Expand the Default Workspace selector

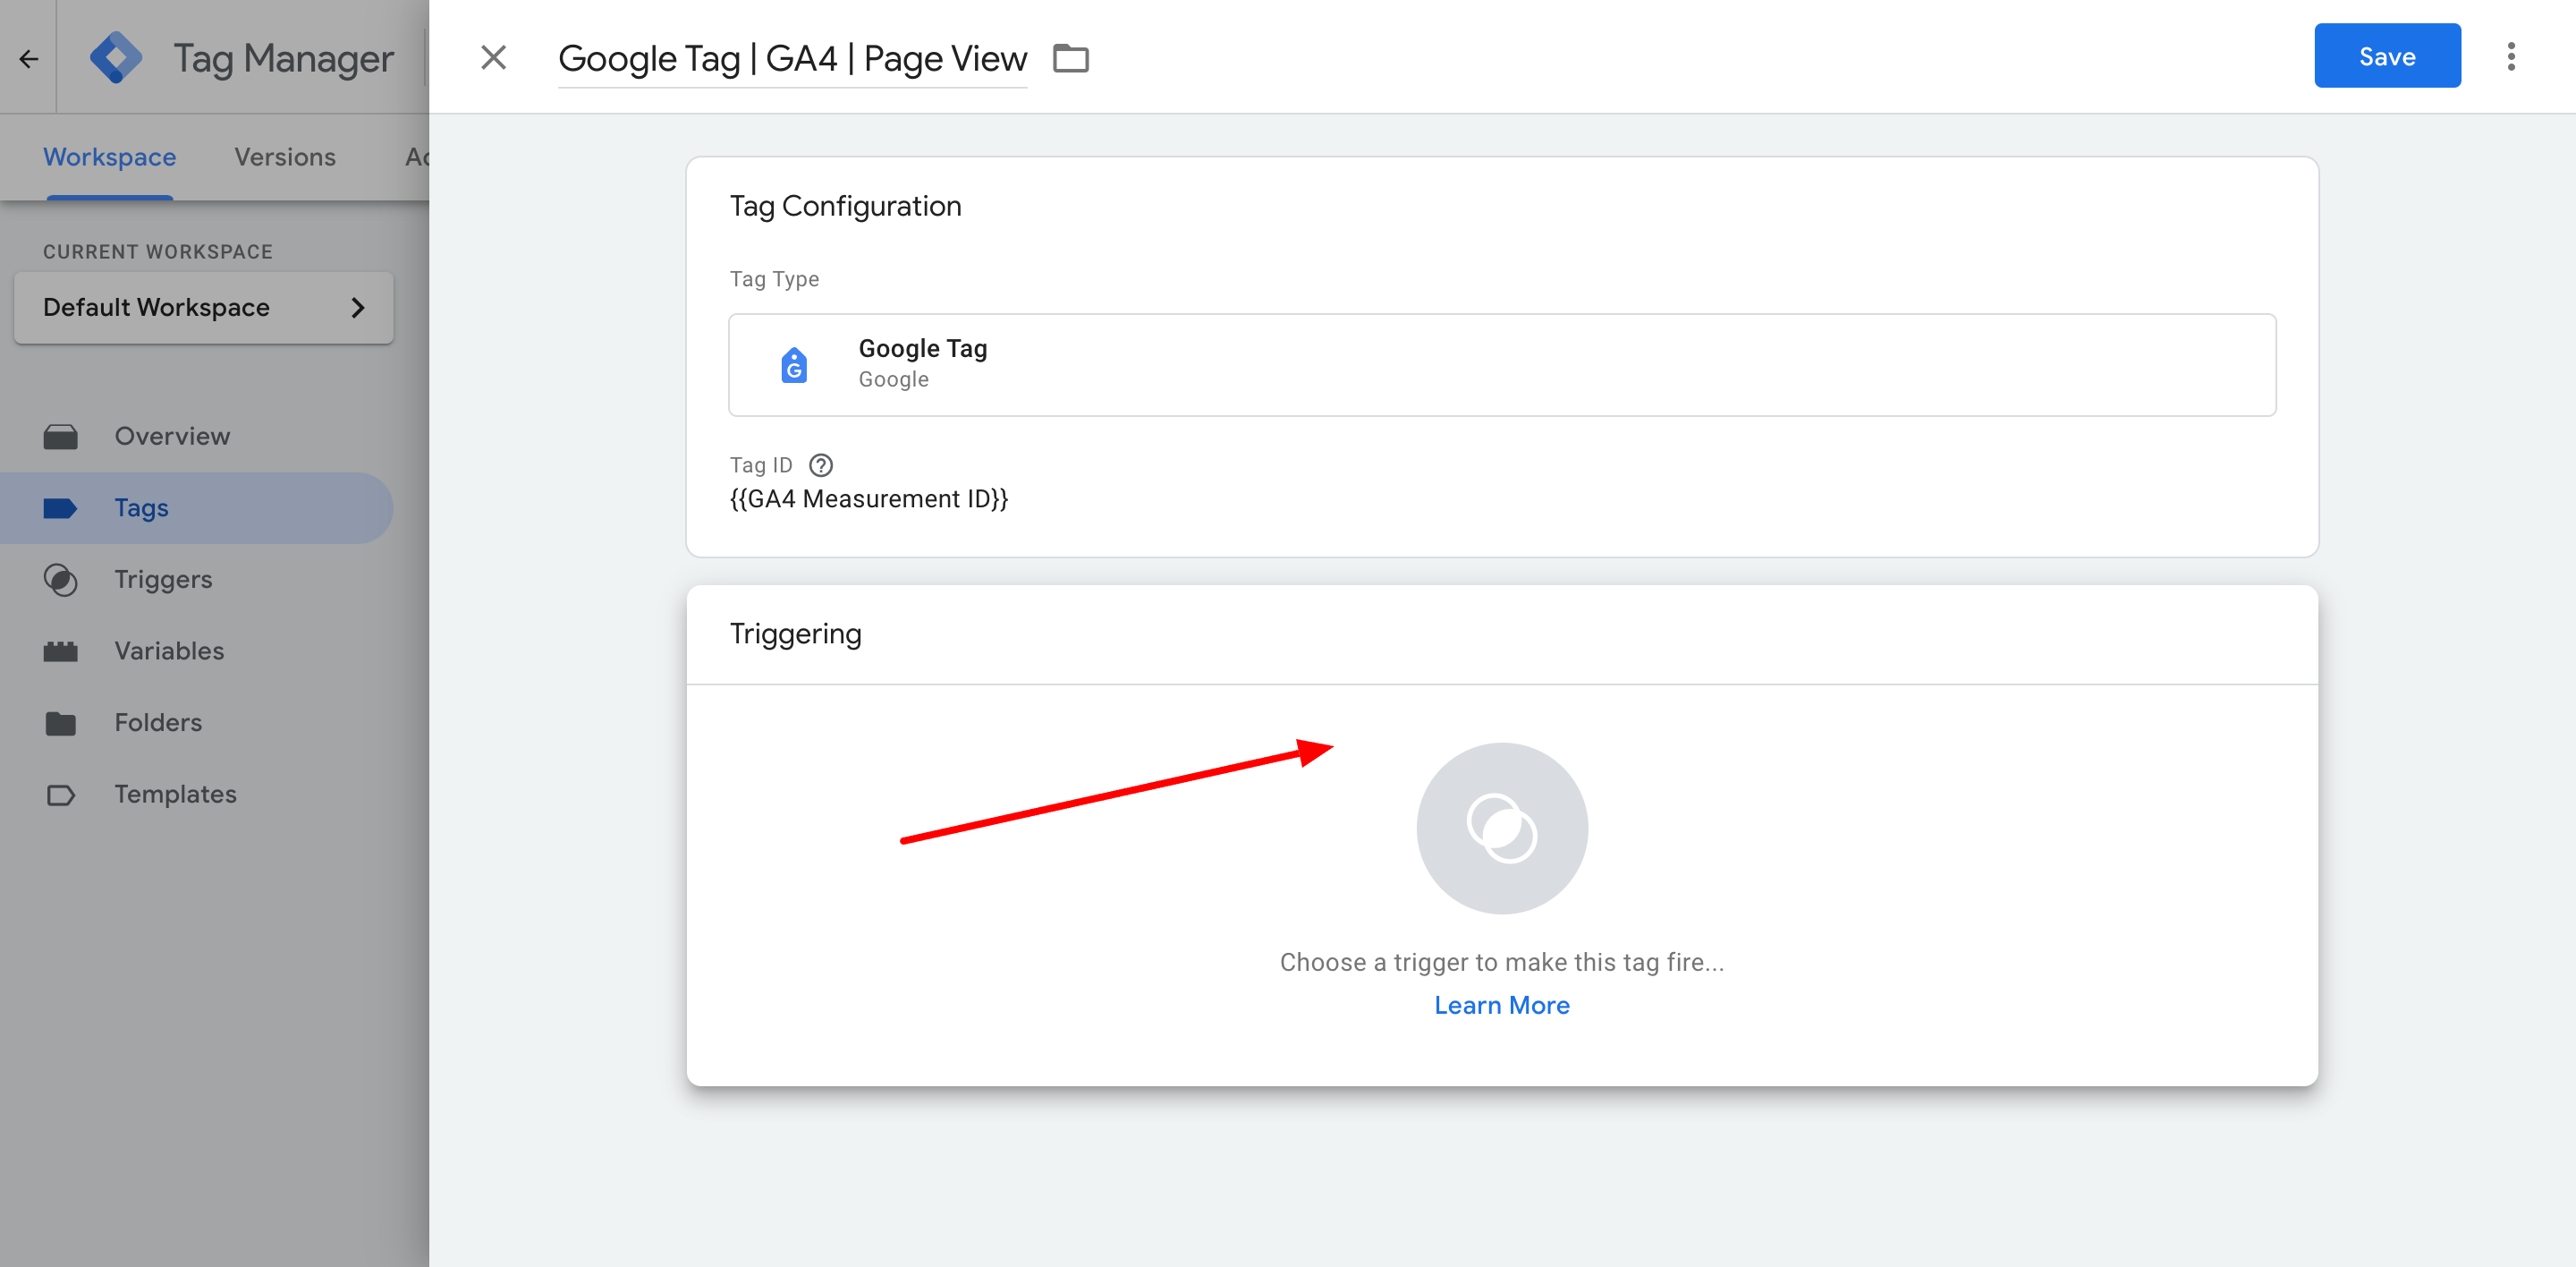pos(204,307)
